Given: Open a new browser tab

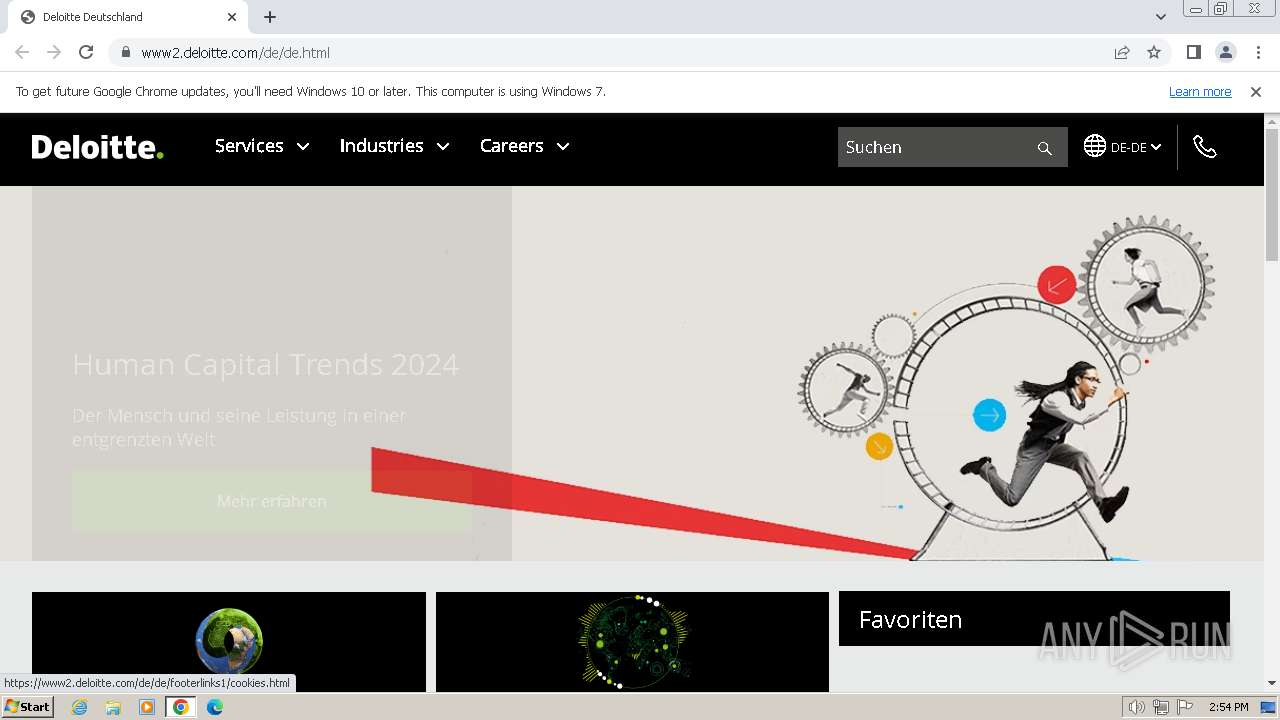Looking at the screenshot, I should tap(270, 17).
